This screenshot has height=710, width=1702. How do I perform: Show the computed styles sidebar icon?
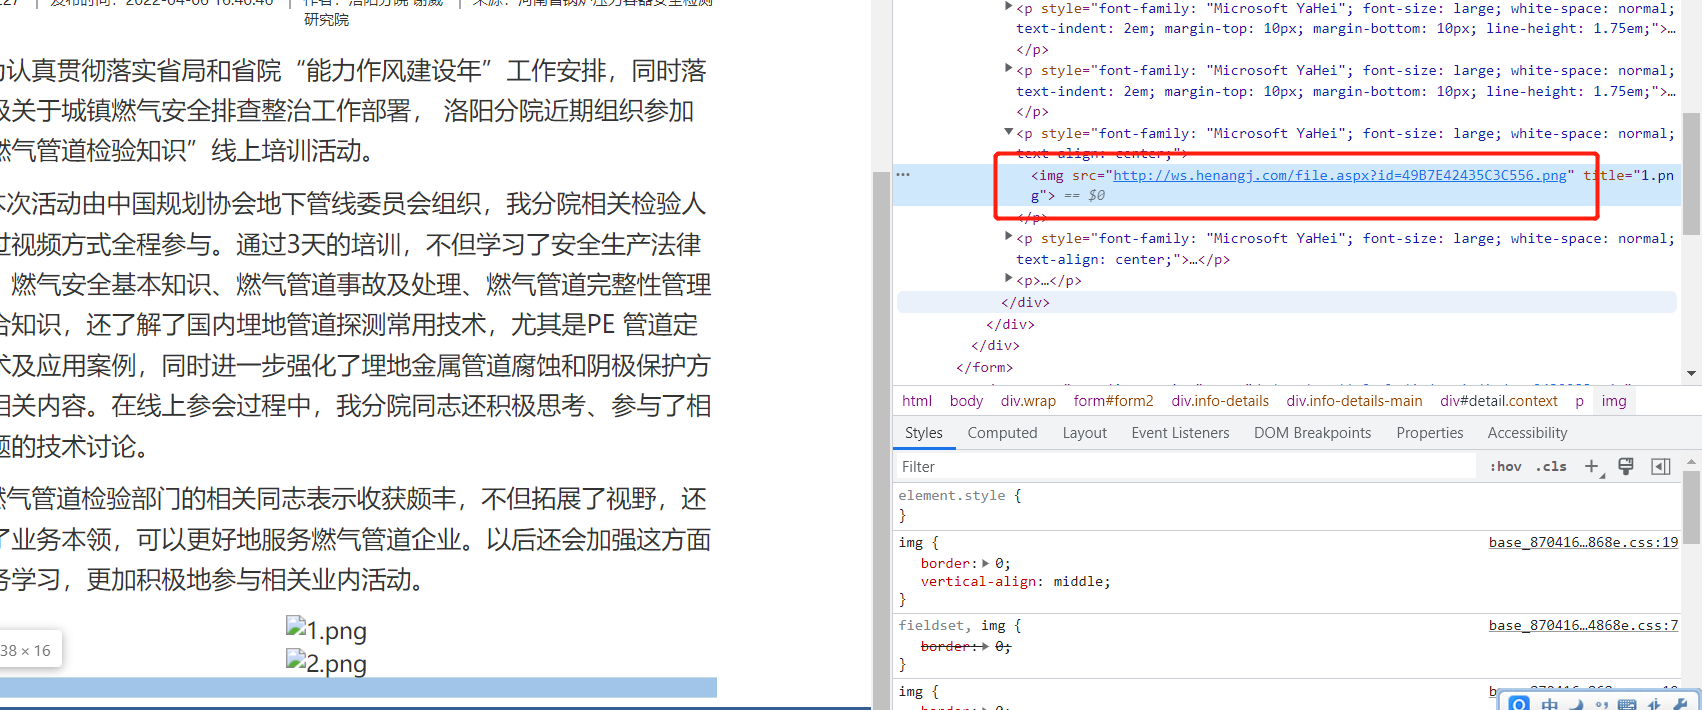[x=1660, y=466]
